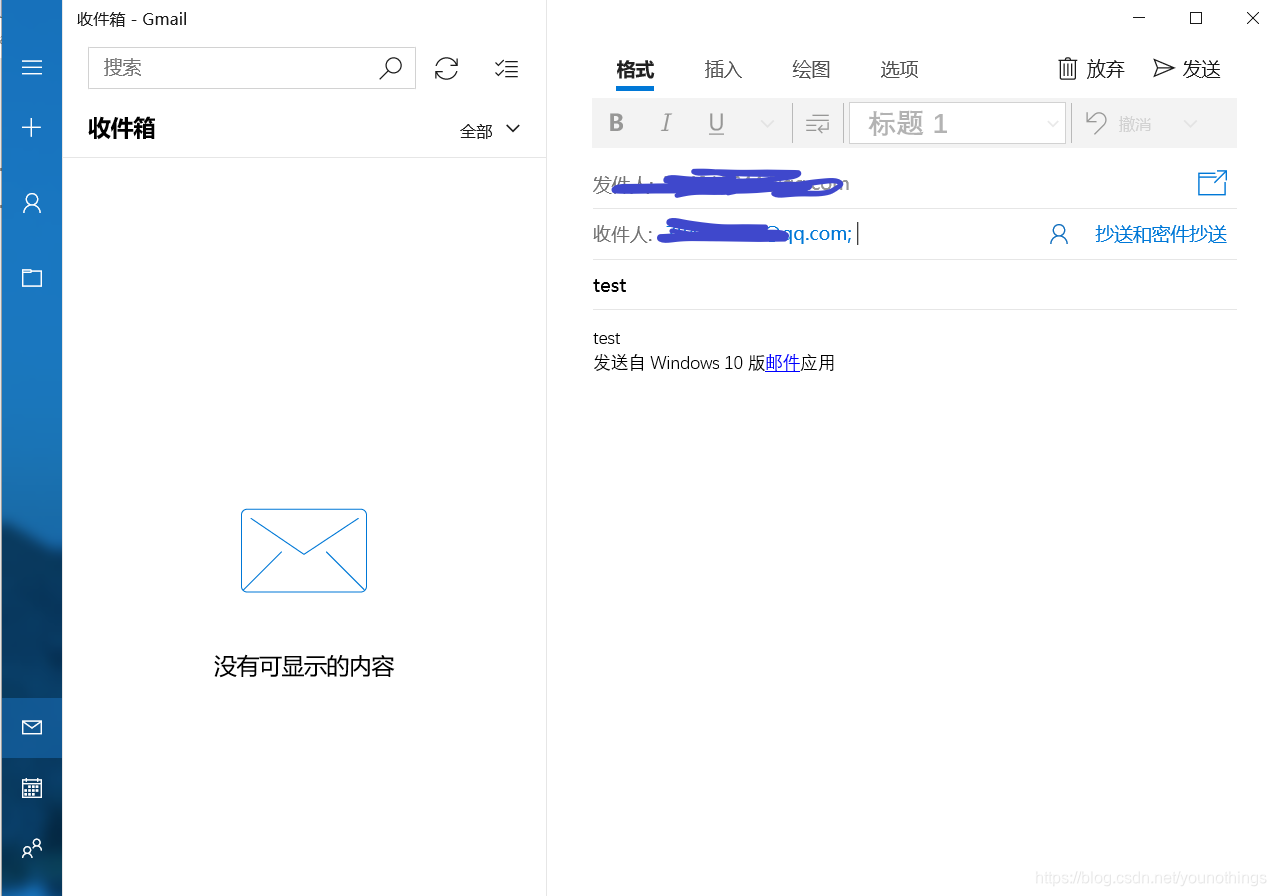Sync the Gmail inbox with the refresh icon
This screenshot has width=1276, height=896.
tap(446, 68)
